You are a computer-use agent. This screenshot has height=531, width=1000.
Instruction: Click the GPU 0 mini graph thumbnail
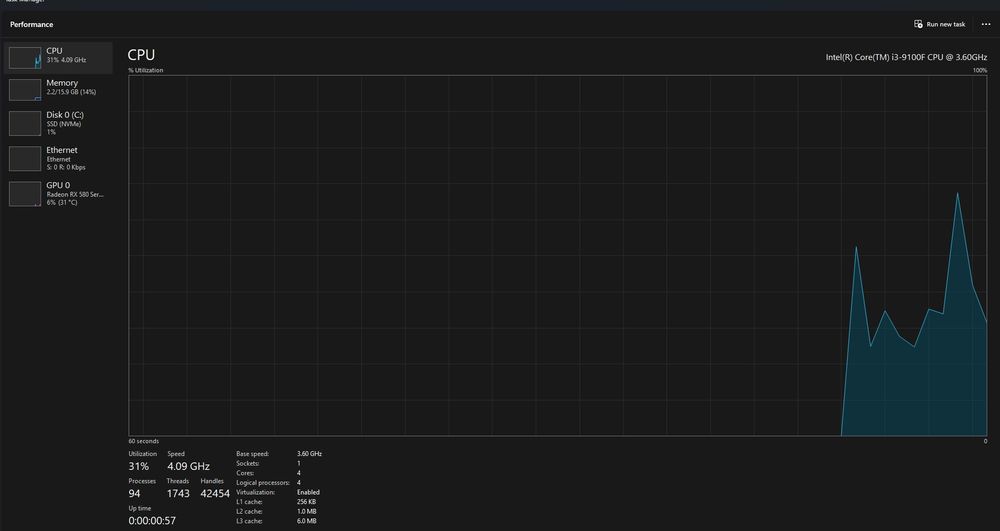tap(25, 194)
